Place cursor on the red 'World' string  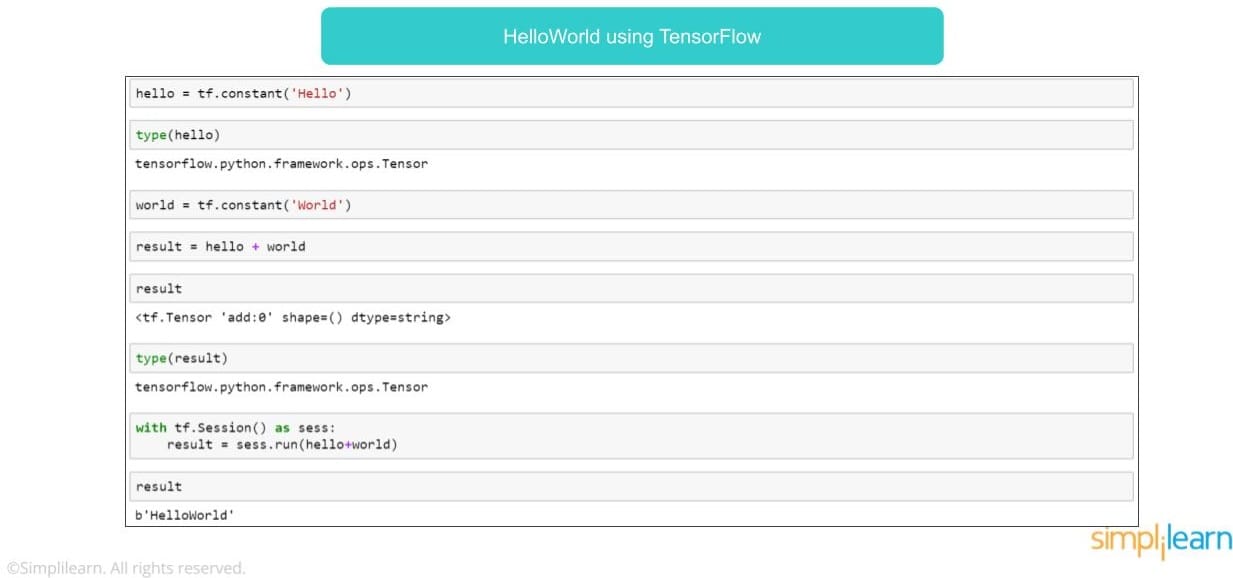(317, 205)
